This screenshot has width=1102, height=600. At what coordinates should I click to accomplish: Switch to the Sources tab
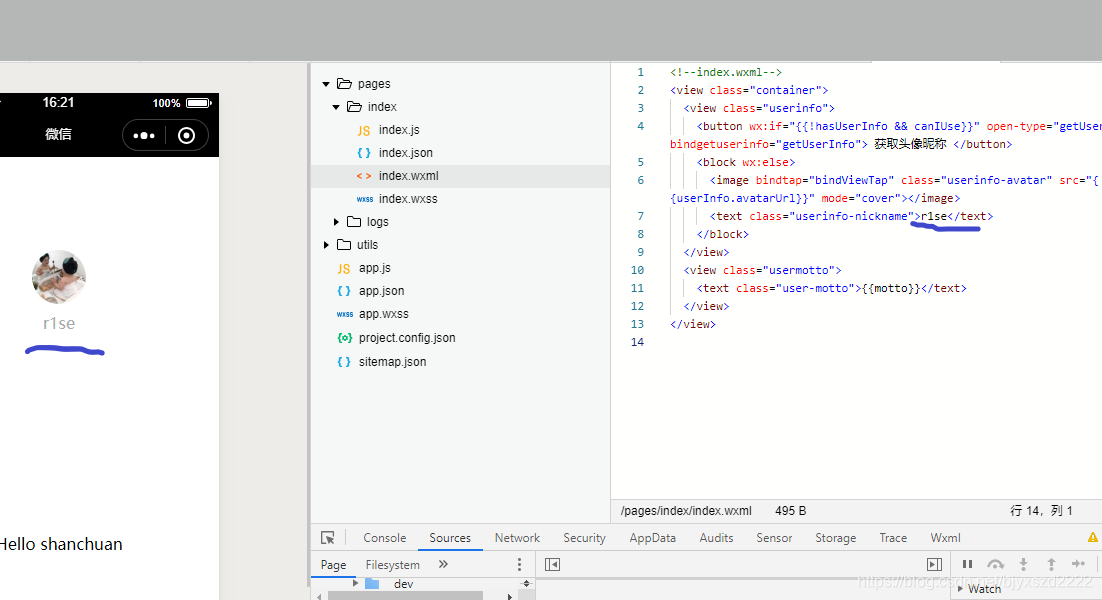[x=450, y=537]
